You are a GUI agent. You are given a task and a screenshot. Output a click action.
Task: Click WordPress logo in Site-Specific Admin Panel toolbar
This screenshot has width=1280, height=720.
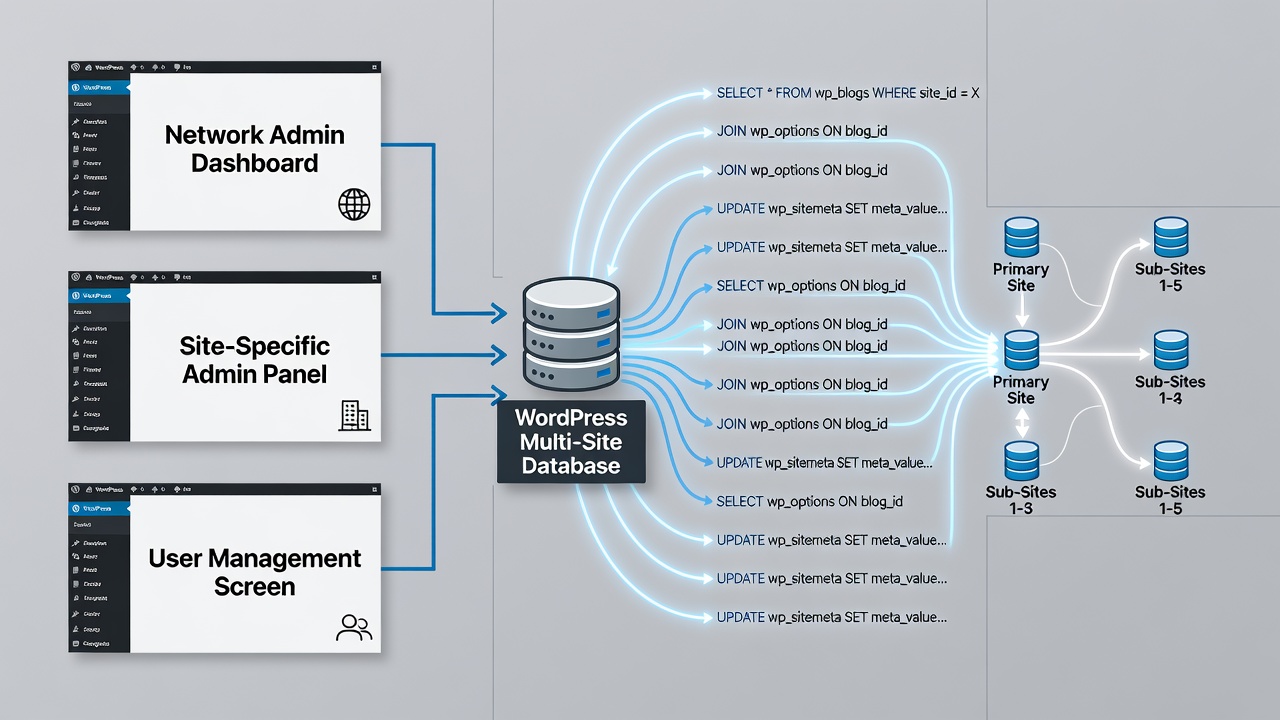pos(75,277)
